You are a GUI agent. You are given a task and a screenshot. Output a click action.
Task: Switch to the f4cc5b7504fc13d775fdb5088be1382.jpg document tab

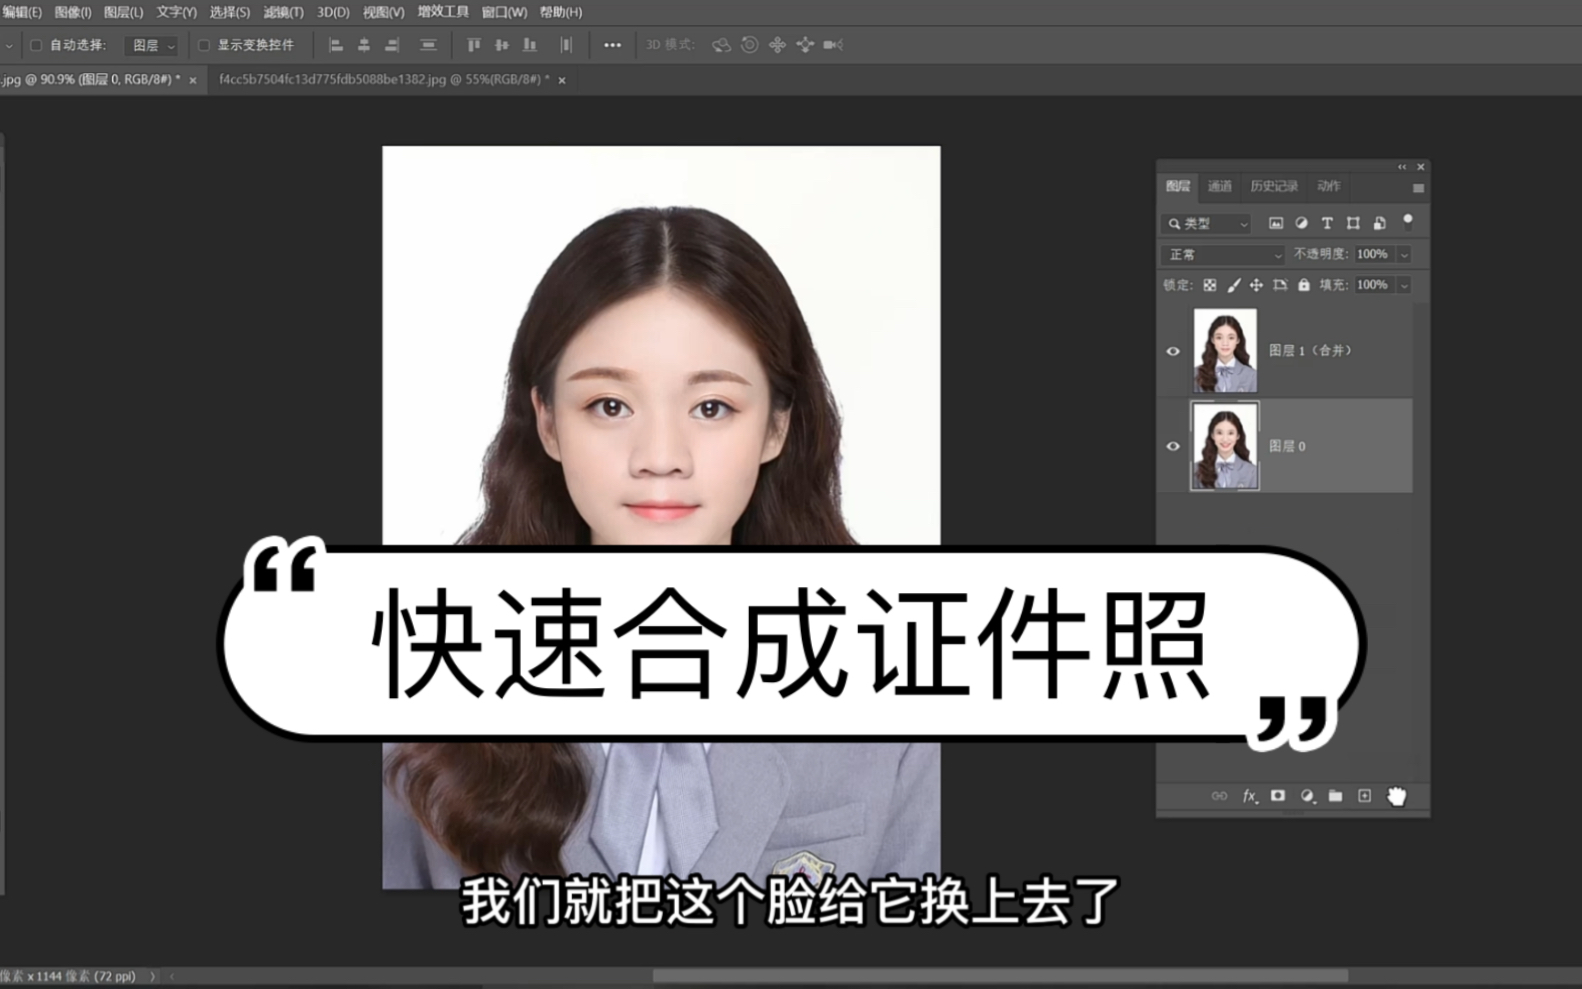(384, 79)
